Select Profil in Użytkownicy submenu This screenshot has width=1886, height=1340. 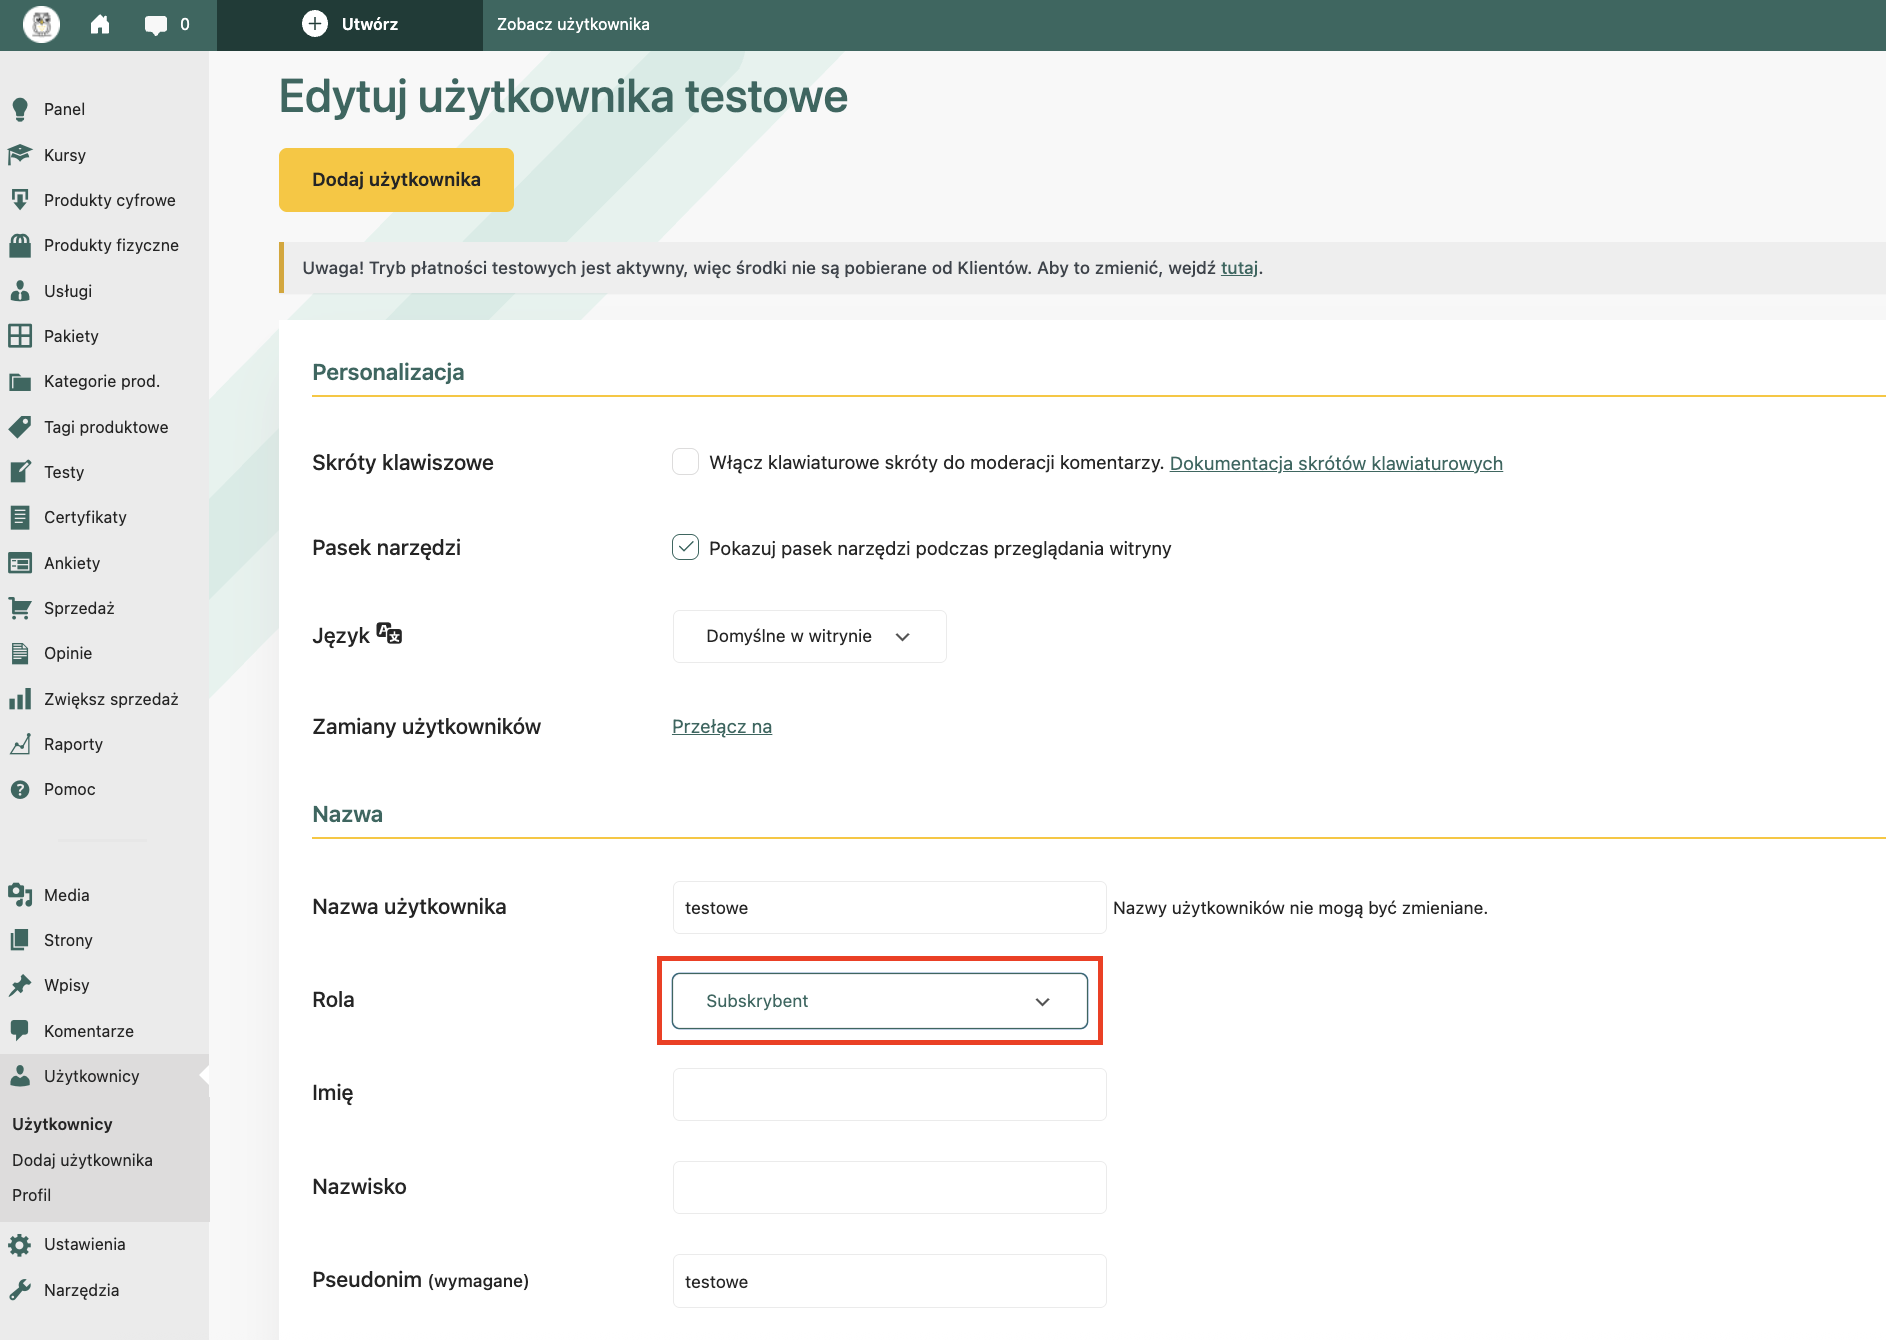(x=32, y=1195)
